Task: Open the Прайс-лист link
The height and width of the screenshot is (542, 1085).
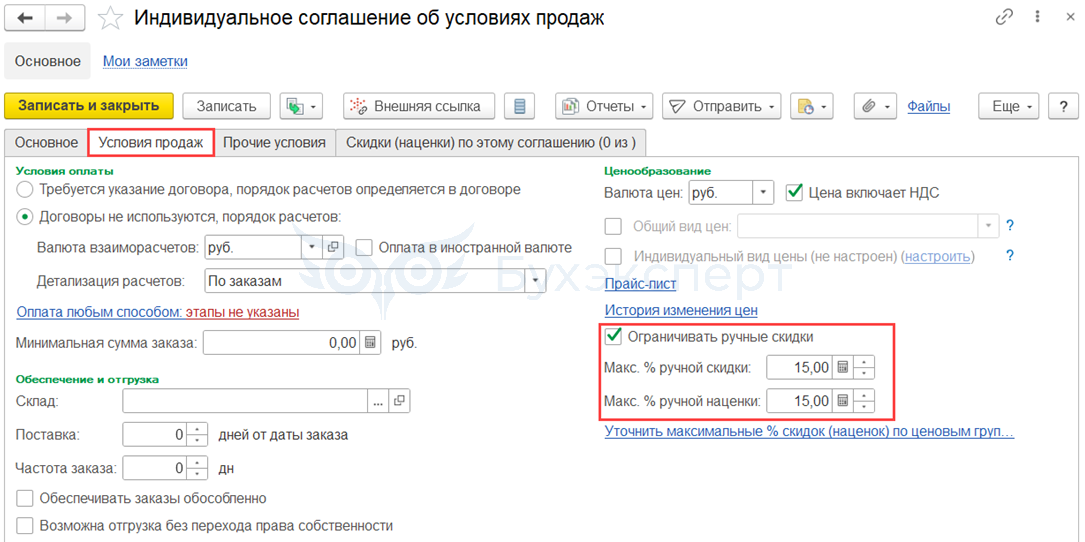Action: (x=641, y=283)
